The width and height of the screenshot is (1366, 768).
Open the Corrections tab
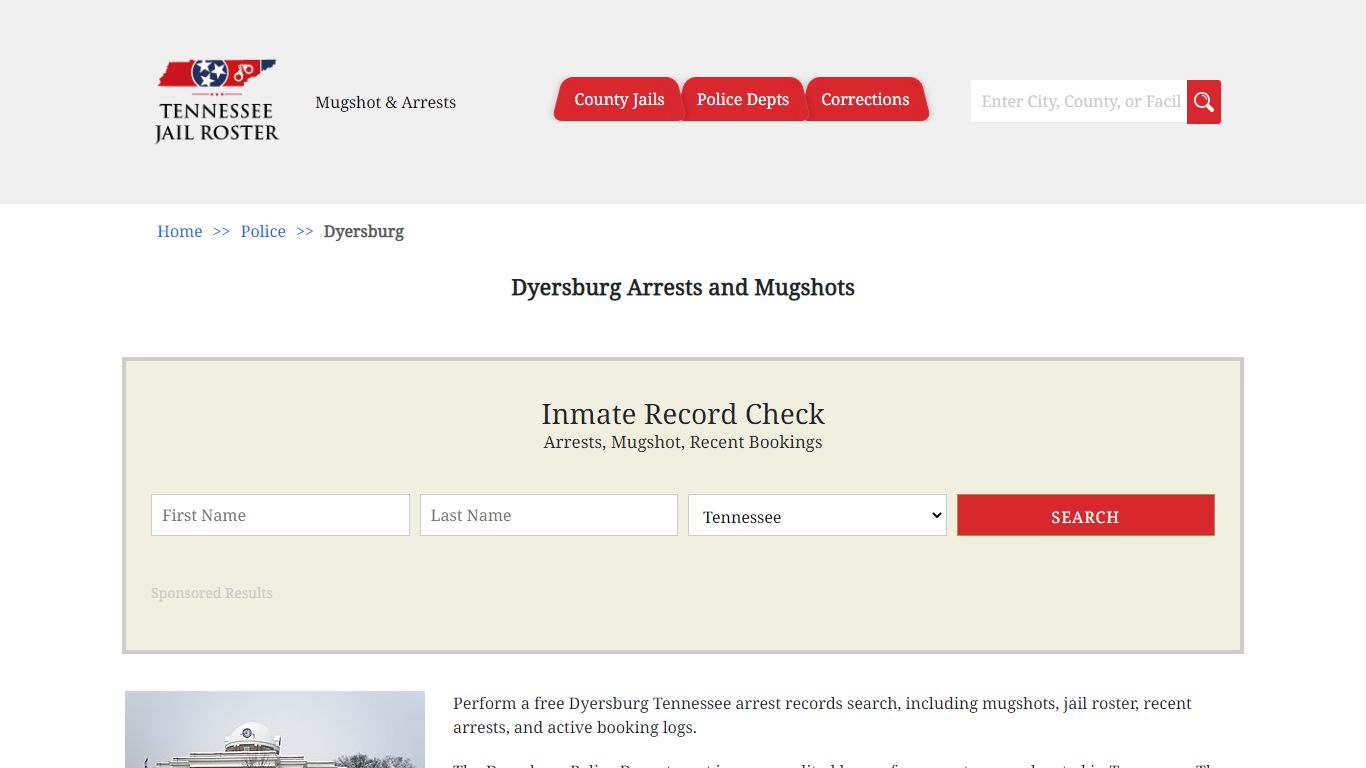[866, 99]
